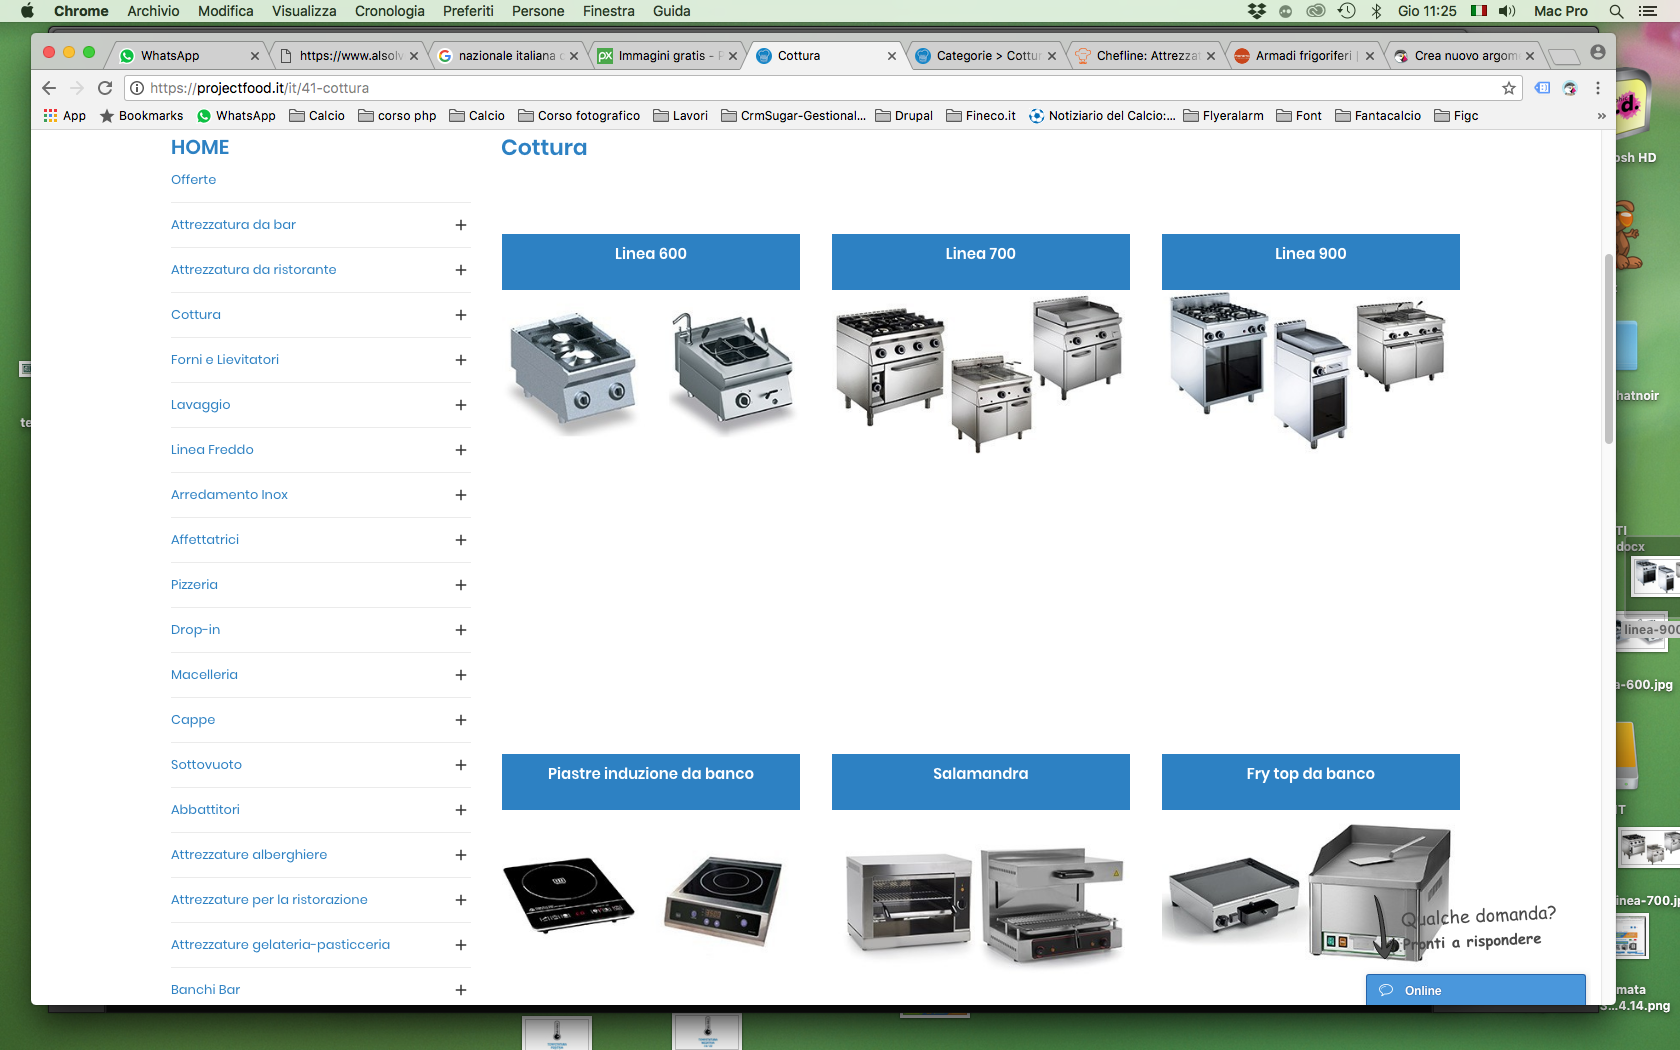The image size is (1680, 1050).
Task: Open the Drupal bookmarks folder
Action: 904,116
